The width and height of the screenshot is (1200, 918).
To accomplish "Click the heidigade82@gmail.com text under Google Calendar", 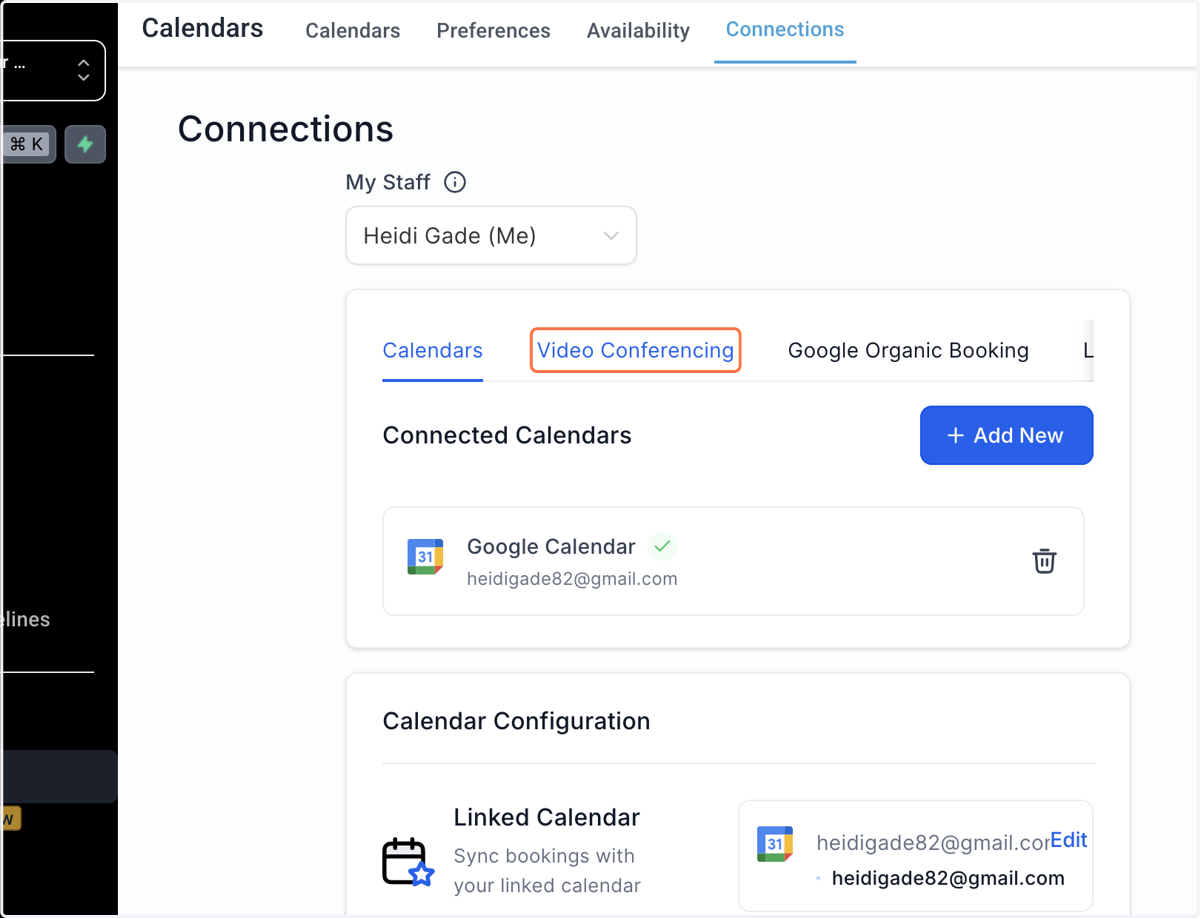I will click(x=572, y=579).
